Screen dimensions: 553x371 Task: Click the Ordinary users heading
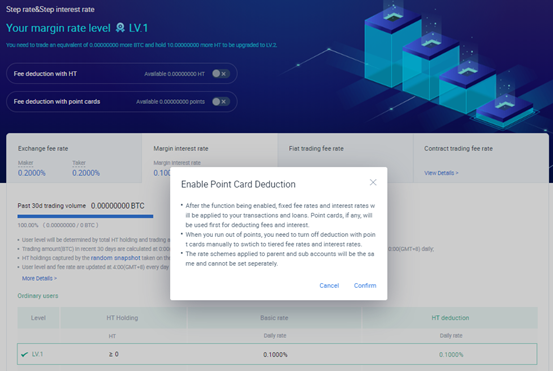pyautogui.click(x=38, y=296)
